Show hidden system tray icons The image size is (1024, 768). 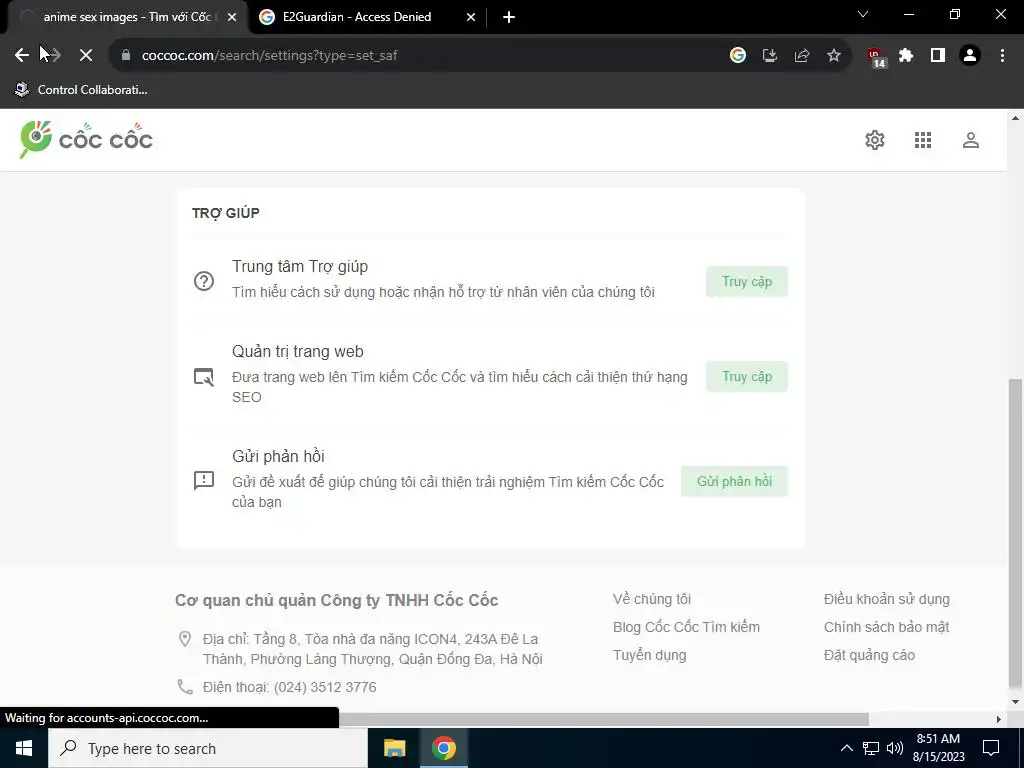coord(846,748)
